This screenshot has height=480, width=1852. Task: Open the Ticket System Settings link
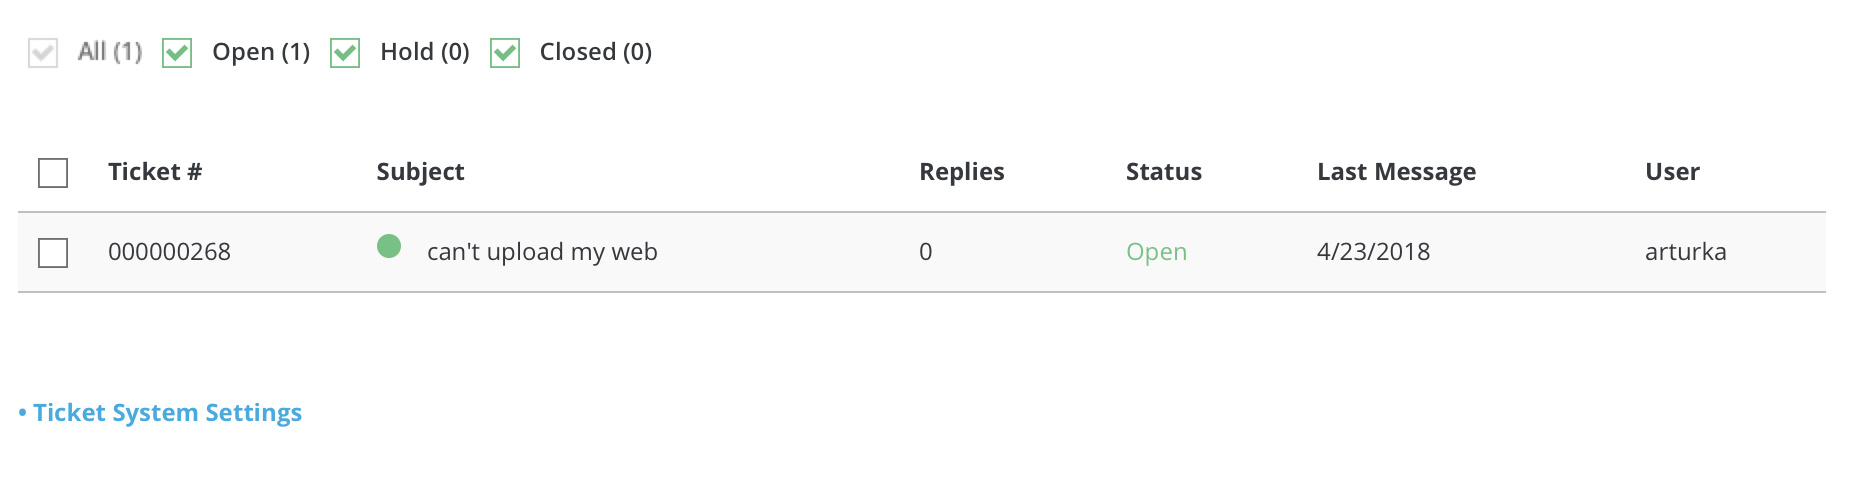coord(167,413)
